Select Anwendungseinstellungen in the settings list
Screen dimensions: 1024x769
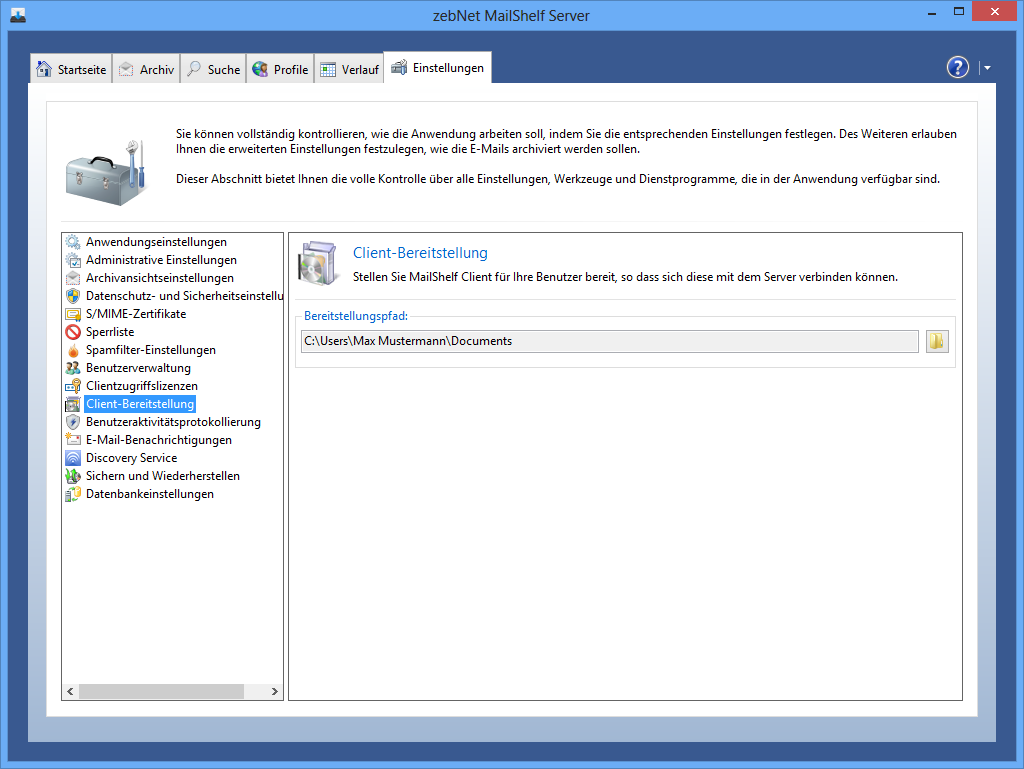tap(156, 242)
